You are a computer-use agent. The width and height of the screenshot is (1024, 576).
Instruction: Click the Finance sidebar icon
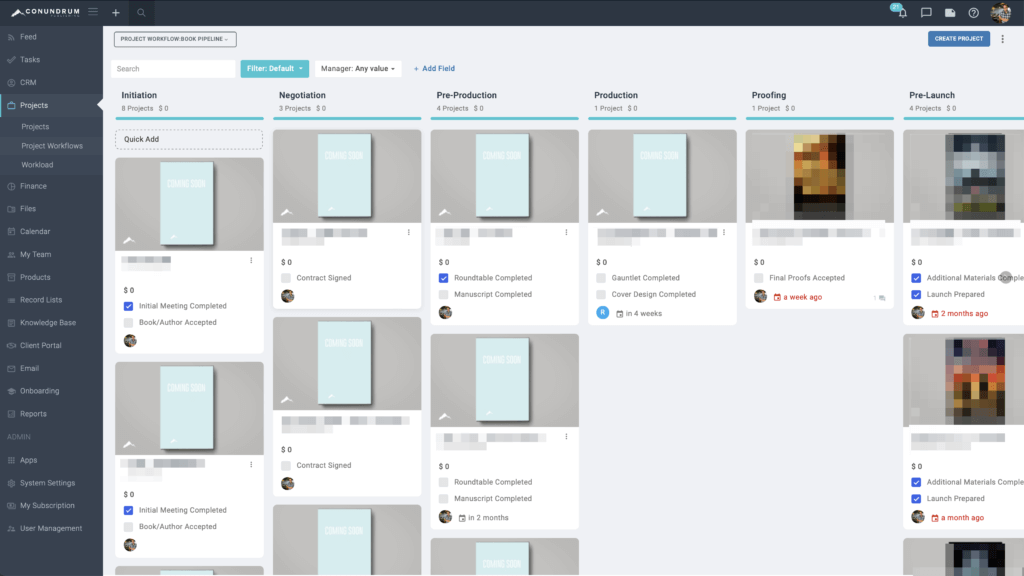coord(11,186)
